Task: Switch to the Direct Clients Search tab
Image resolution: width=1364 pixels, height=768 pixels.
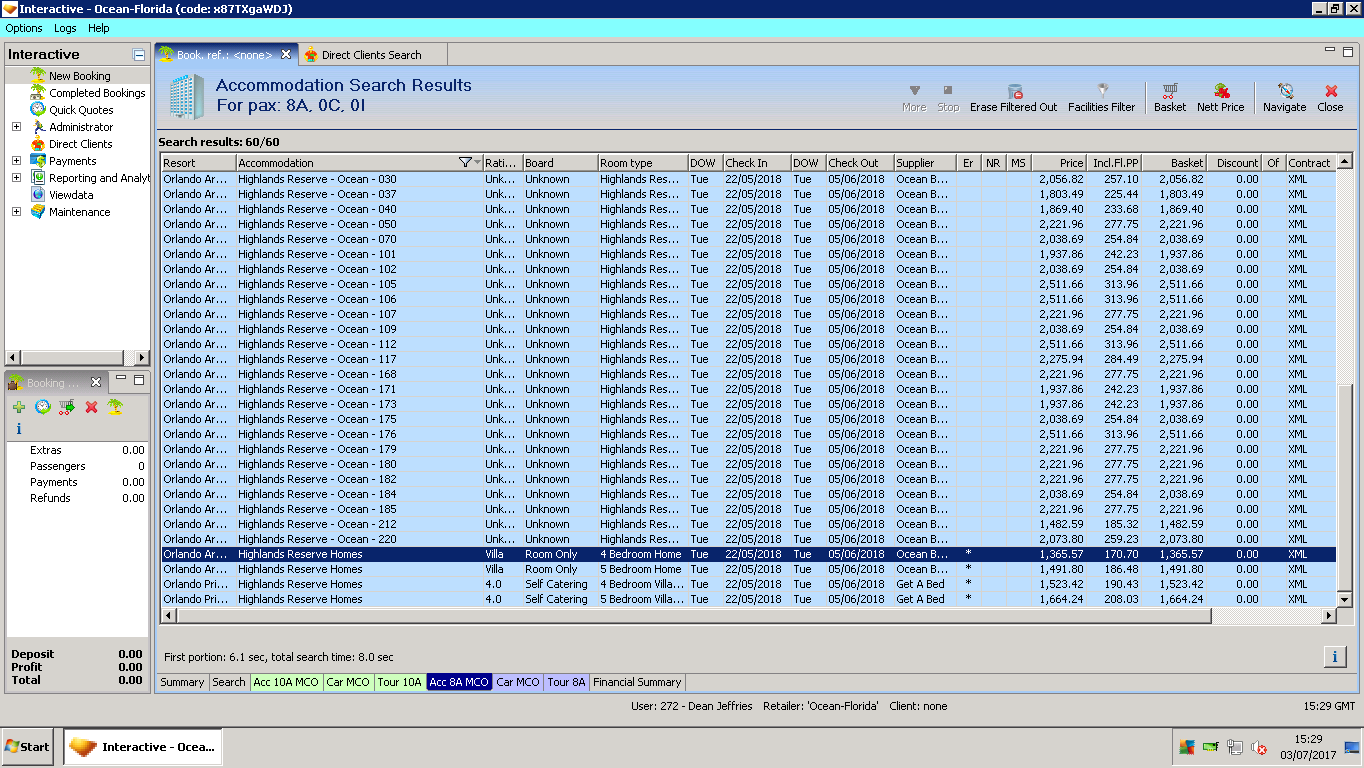Action: 371,55
